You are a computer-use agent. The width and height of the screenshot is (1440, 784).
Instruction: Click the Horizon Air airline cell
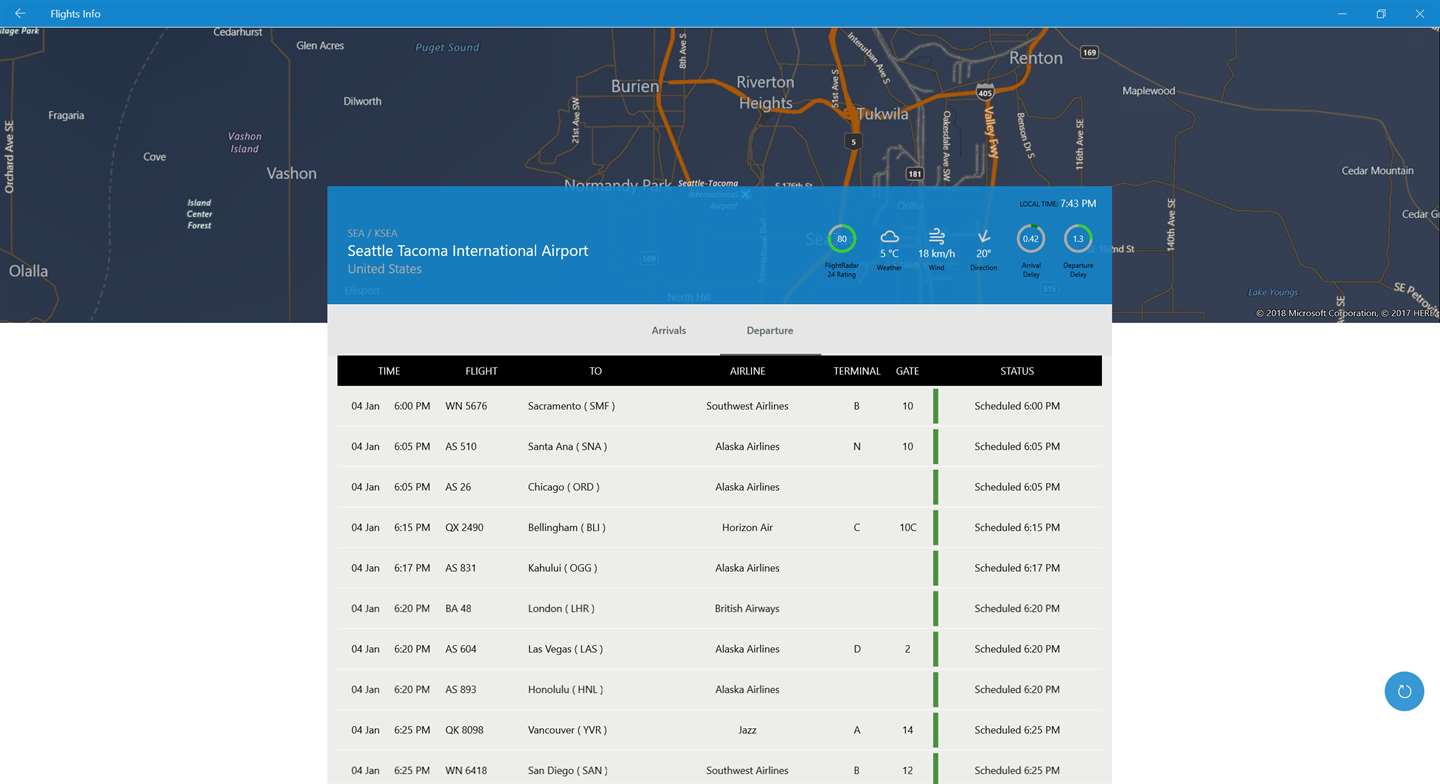pyautogui.click(x=747, y=528)
